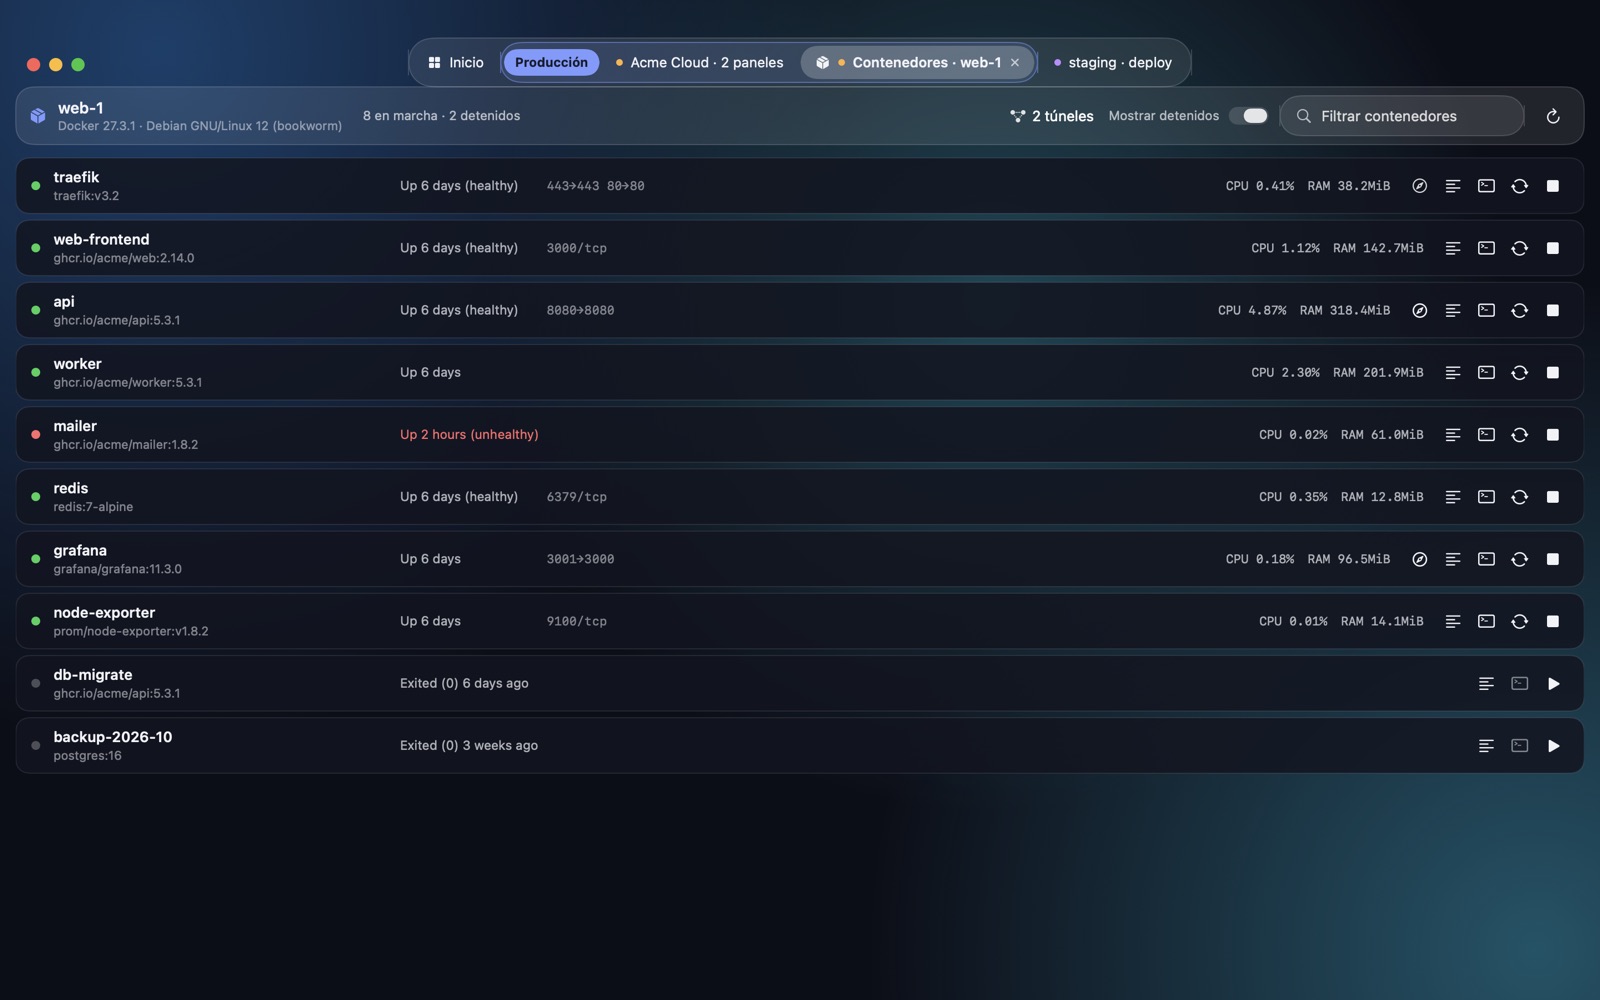
Task: Open api in browser via compass icon
Action: coord(1419,310)
